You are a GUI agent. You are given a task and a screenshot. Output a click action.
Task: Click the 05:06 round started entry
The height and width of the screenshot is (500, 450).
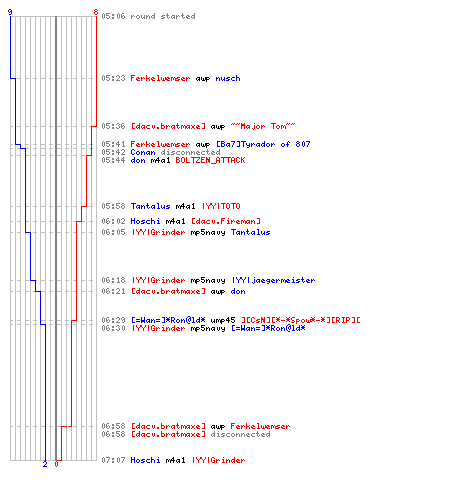tap(148, 16)
